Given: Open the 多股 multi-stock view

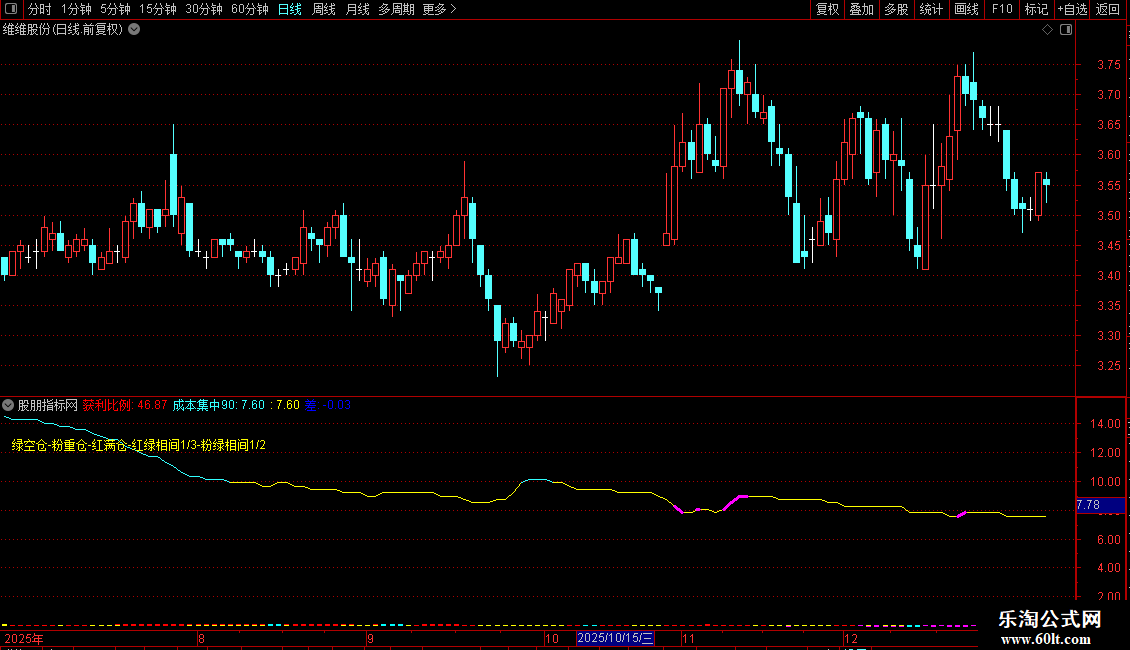Looking at the screenshot, I should tap(896, 9).
